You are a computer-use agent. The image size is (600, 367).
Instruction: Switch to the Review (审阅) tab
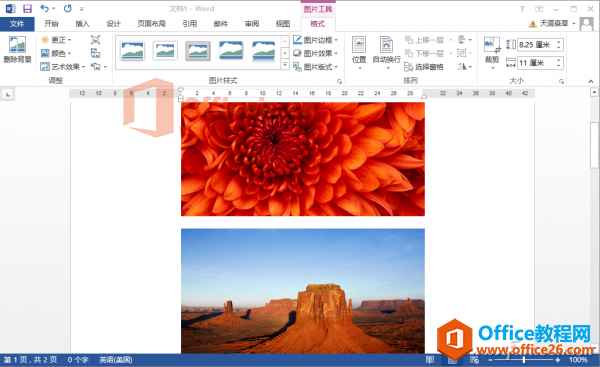pos(252,24)
